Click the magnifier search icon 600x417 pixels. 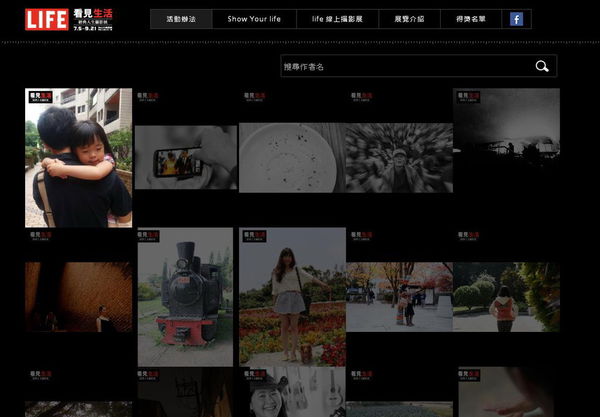pos(542,67)
